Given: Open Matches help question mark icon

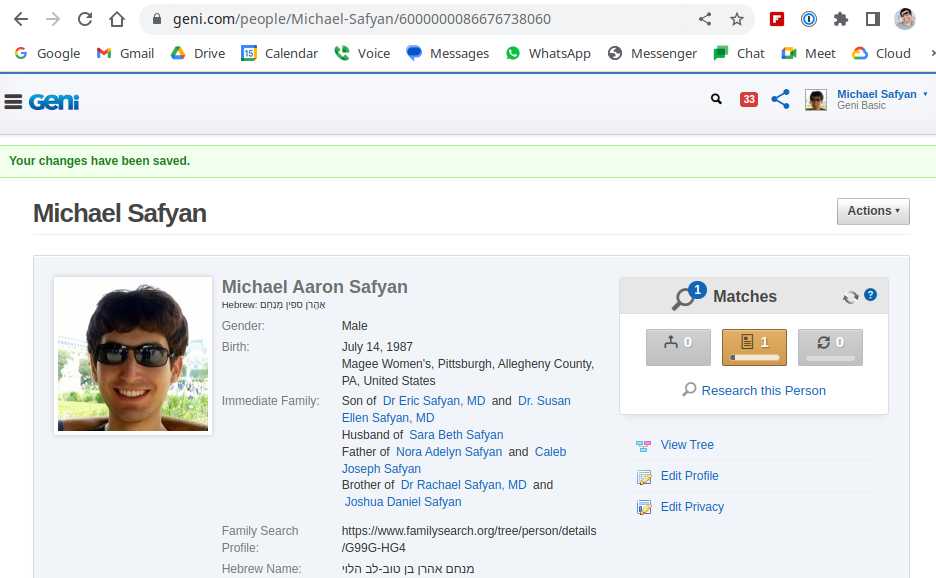Looking at the screenshot, I should pyautogui.click(x=870, y=295).
